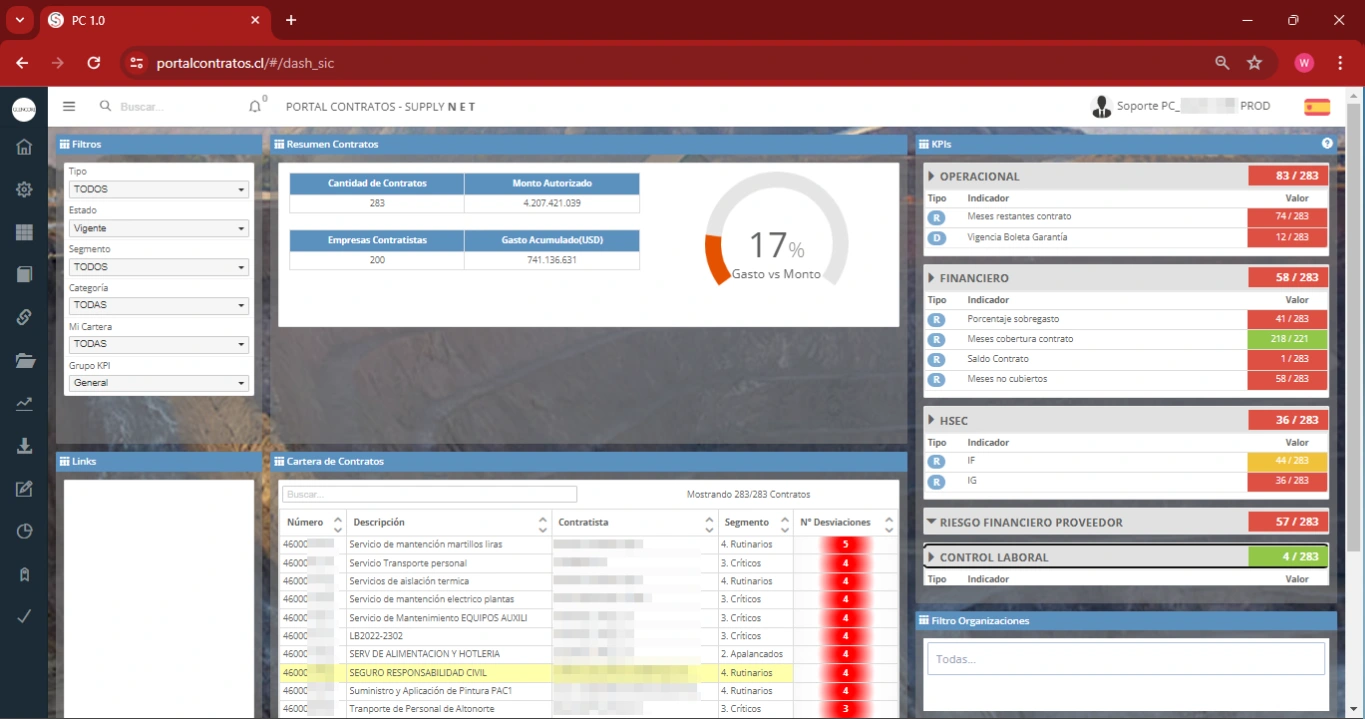Viewport: 1365px width, 719px height.
Task: Open the settings gear in sidebar
Action: coord(24,190)
